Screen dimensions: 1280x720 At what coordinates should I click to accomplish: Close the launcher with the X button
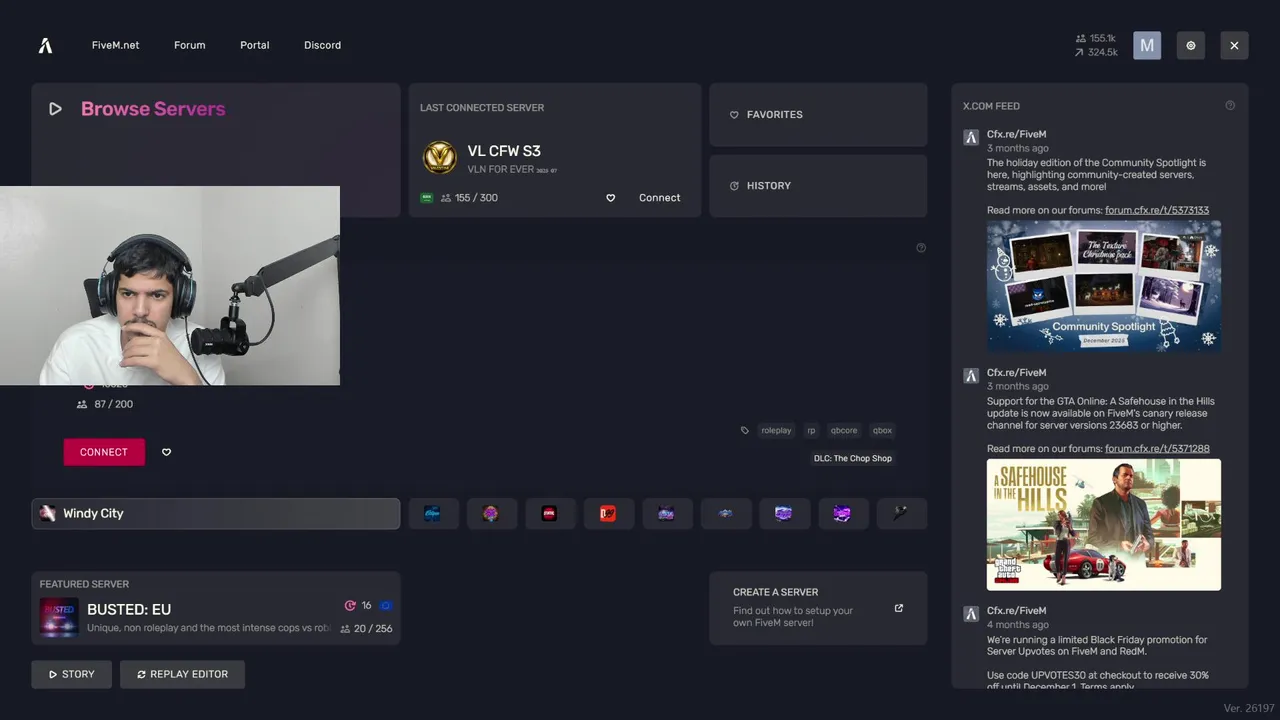click(x=1234, y=45)
